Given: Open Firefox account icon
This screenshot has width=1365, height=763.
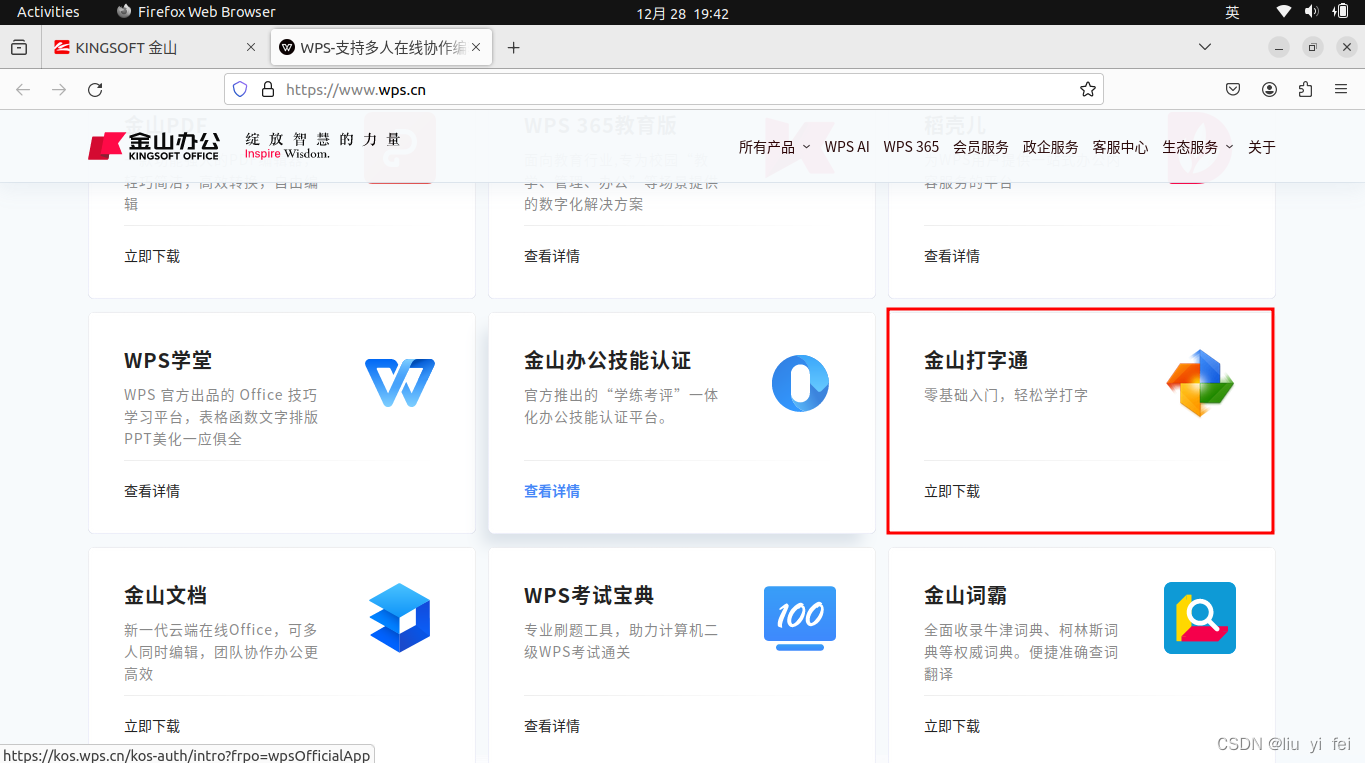Looking at the screenshot, I should coord(1269,89).
